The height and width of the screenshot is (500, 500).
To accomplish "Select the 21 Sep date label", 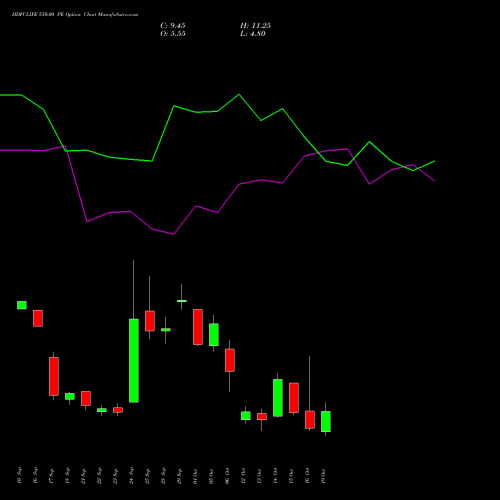I will [x=83, y=476].
